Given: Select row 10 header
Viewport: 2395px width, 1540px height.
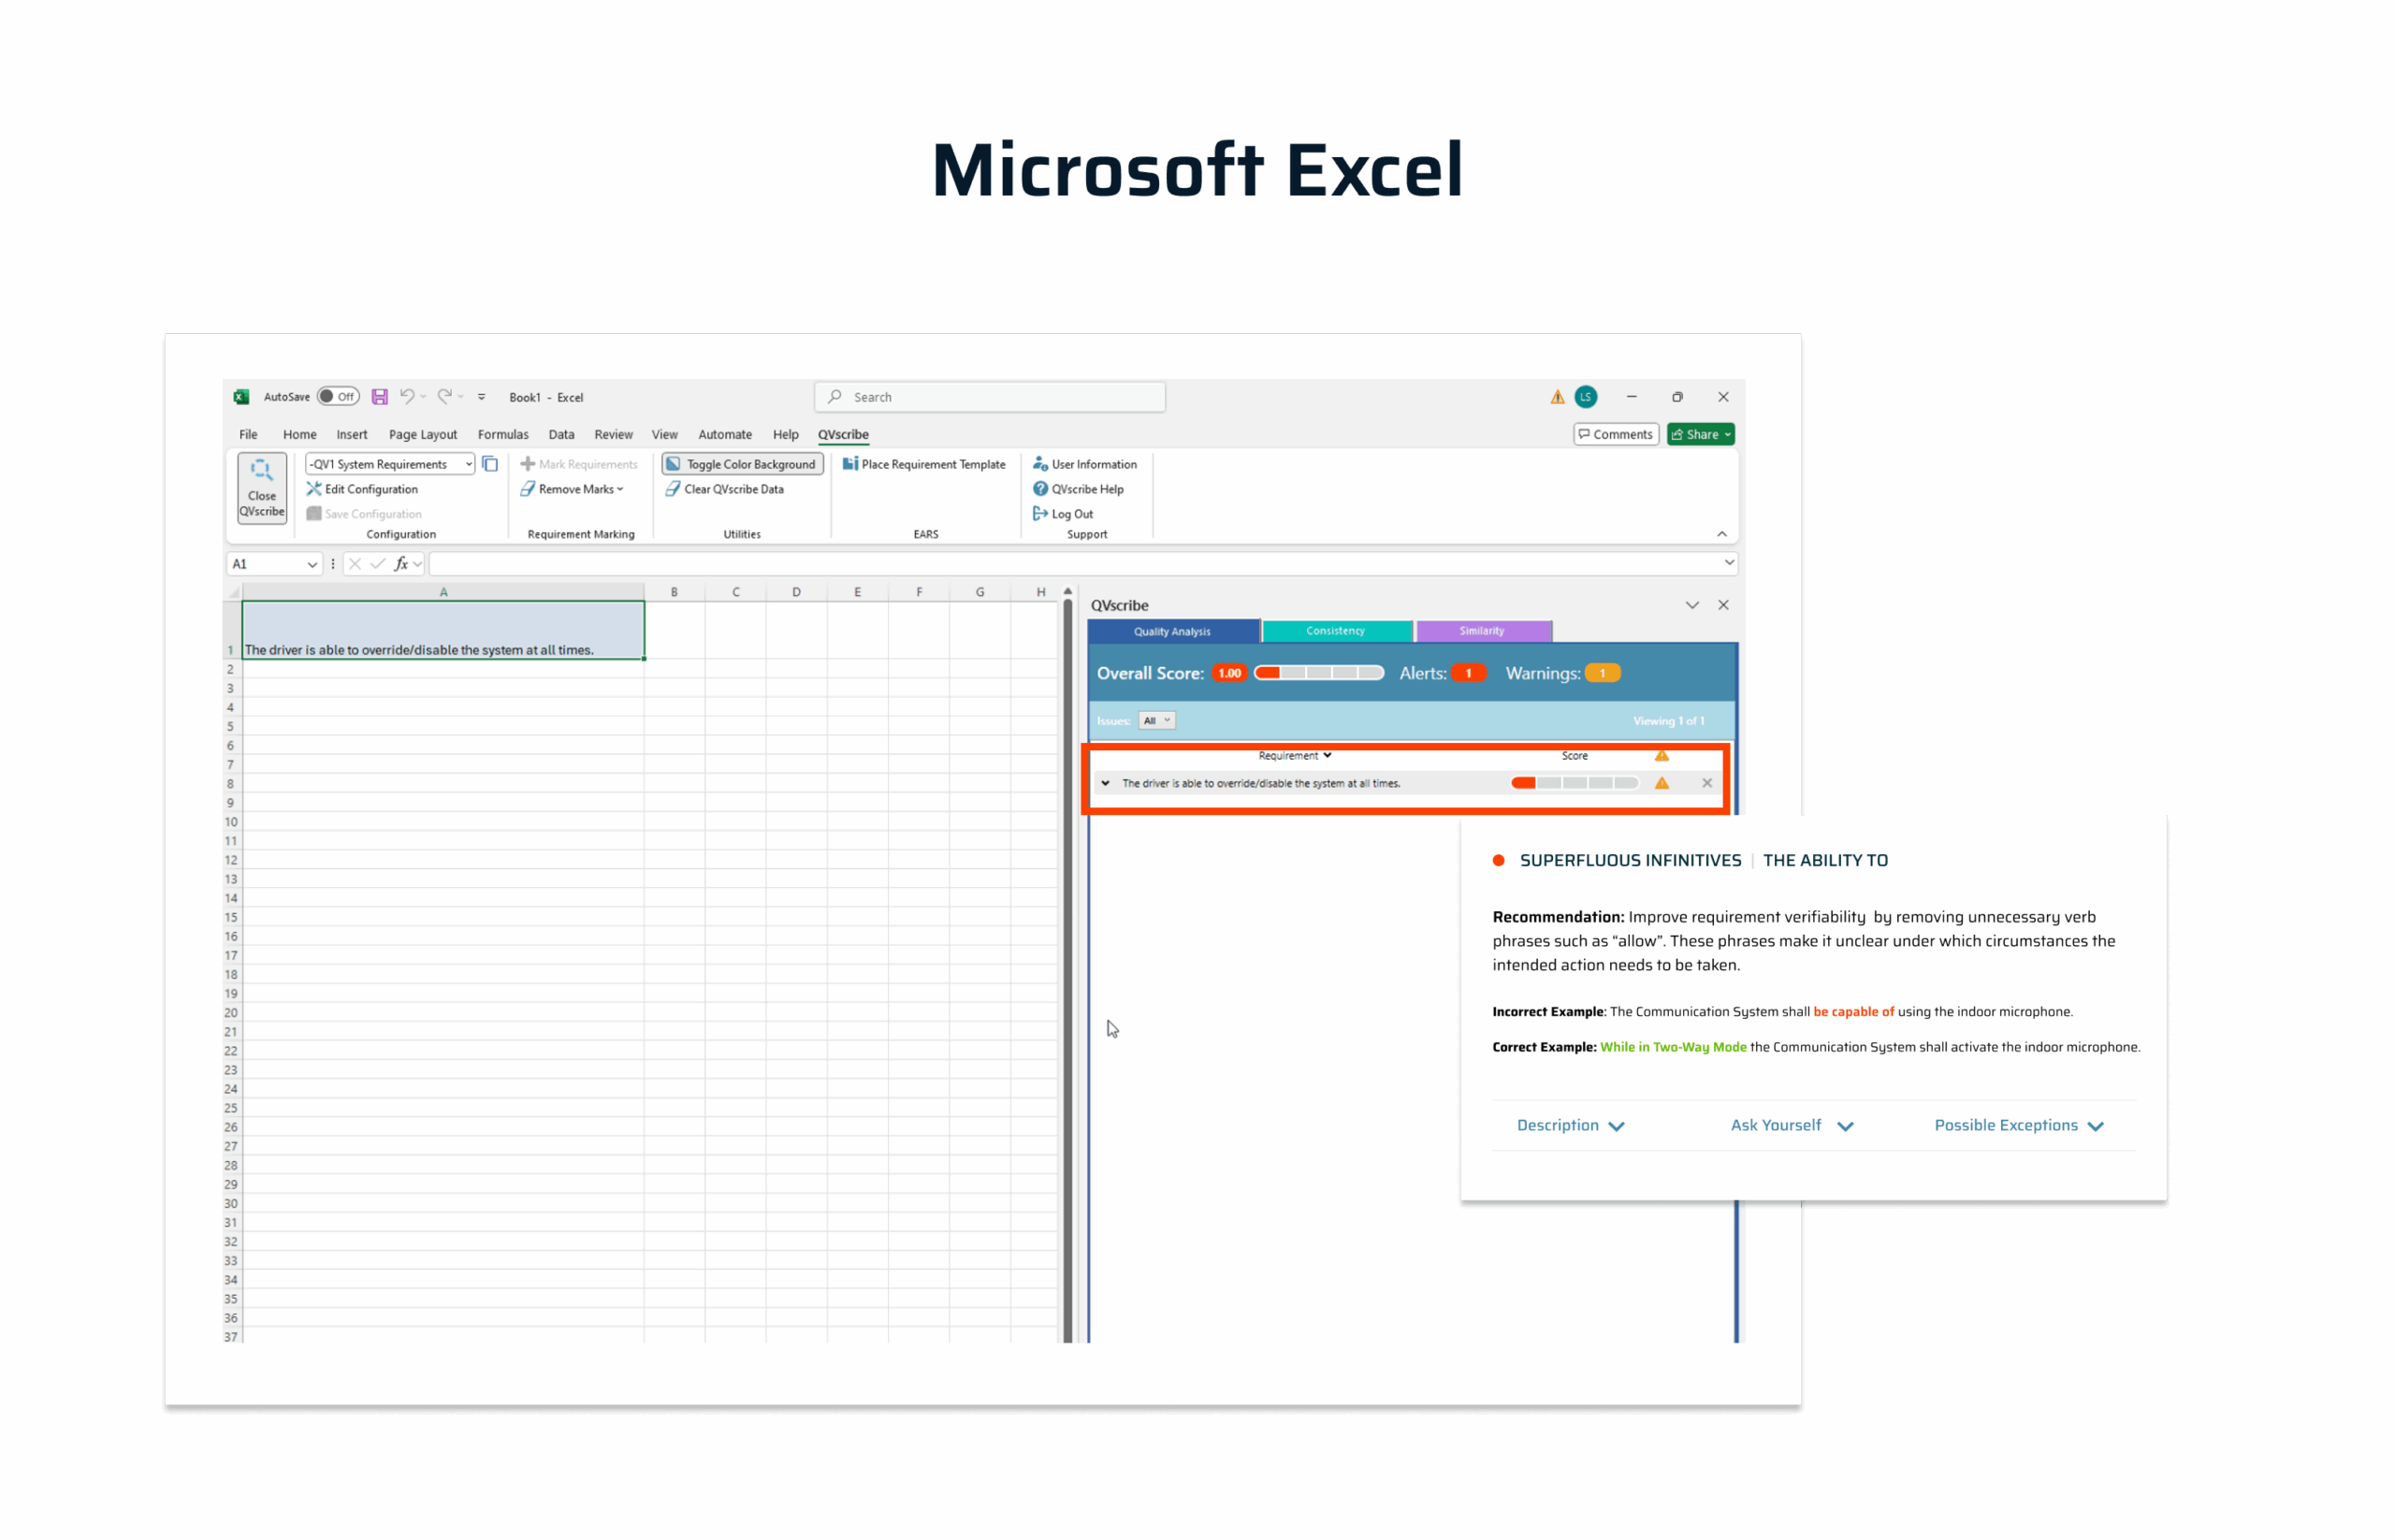Looking at the screenshot, I should (x=232, y=822).
